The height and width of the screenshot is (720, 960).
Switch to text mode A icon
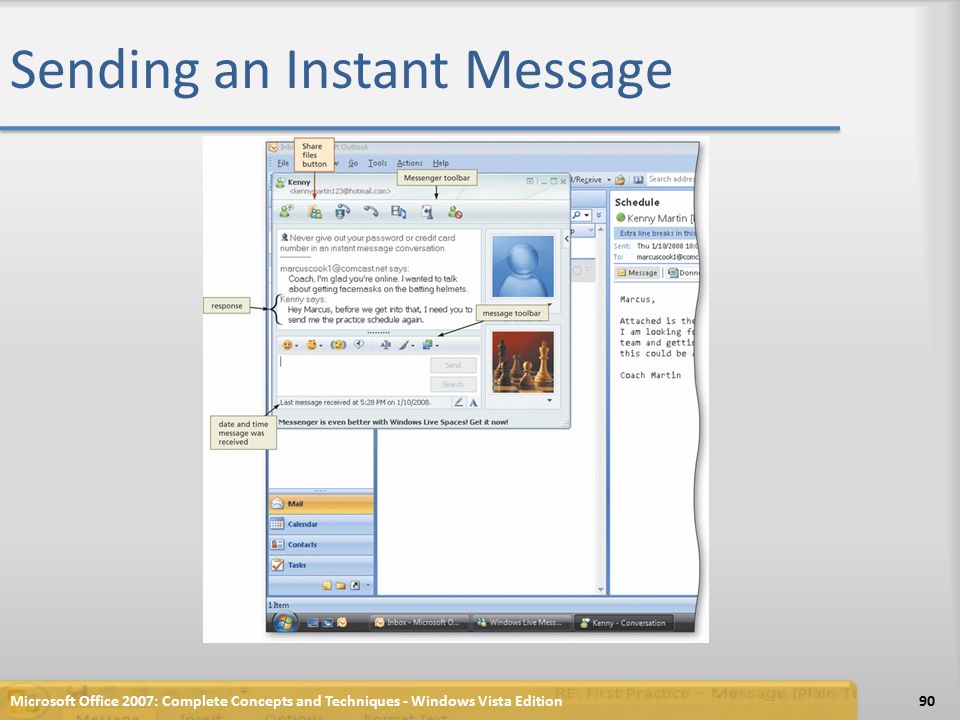[x=473, y=402]
